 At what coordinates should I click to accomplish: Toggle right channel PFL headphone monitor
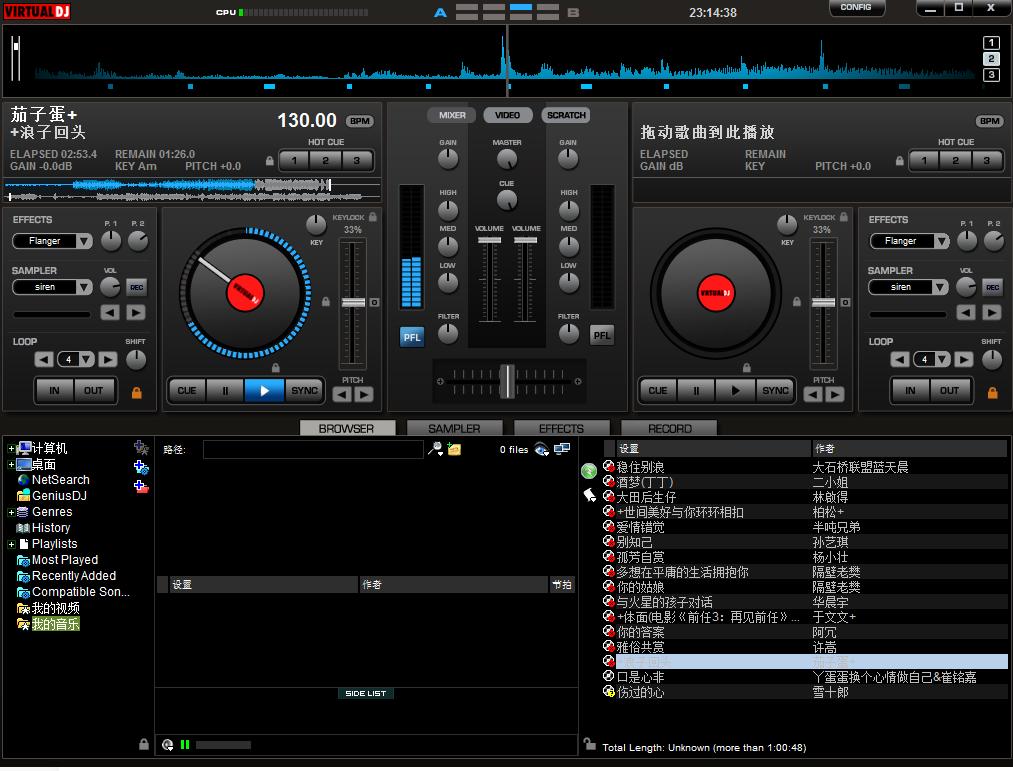(x=602, y=335)
